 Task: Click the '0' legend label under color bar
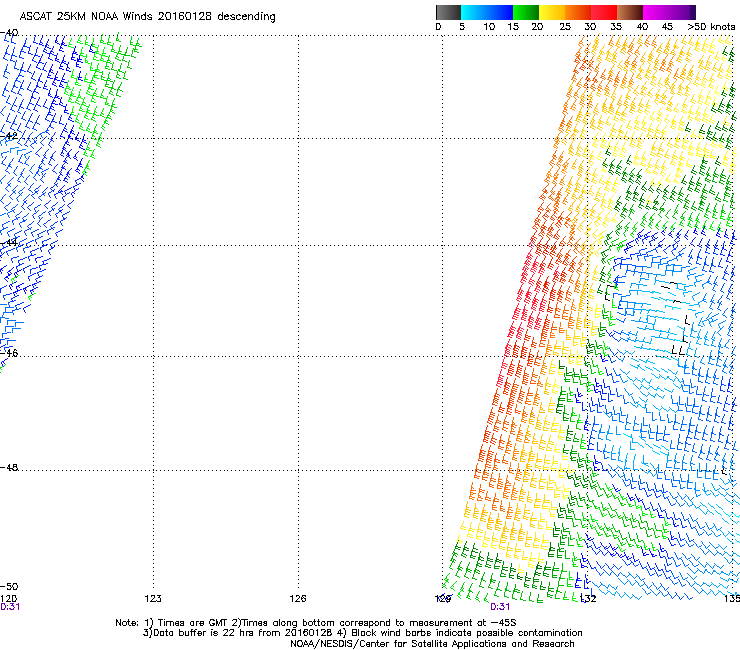(x=438, y=27)
